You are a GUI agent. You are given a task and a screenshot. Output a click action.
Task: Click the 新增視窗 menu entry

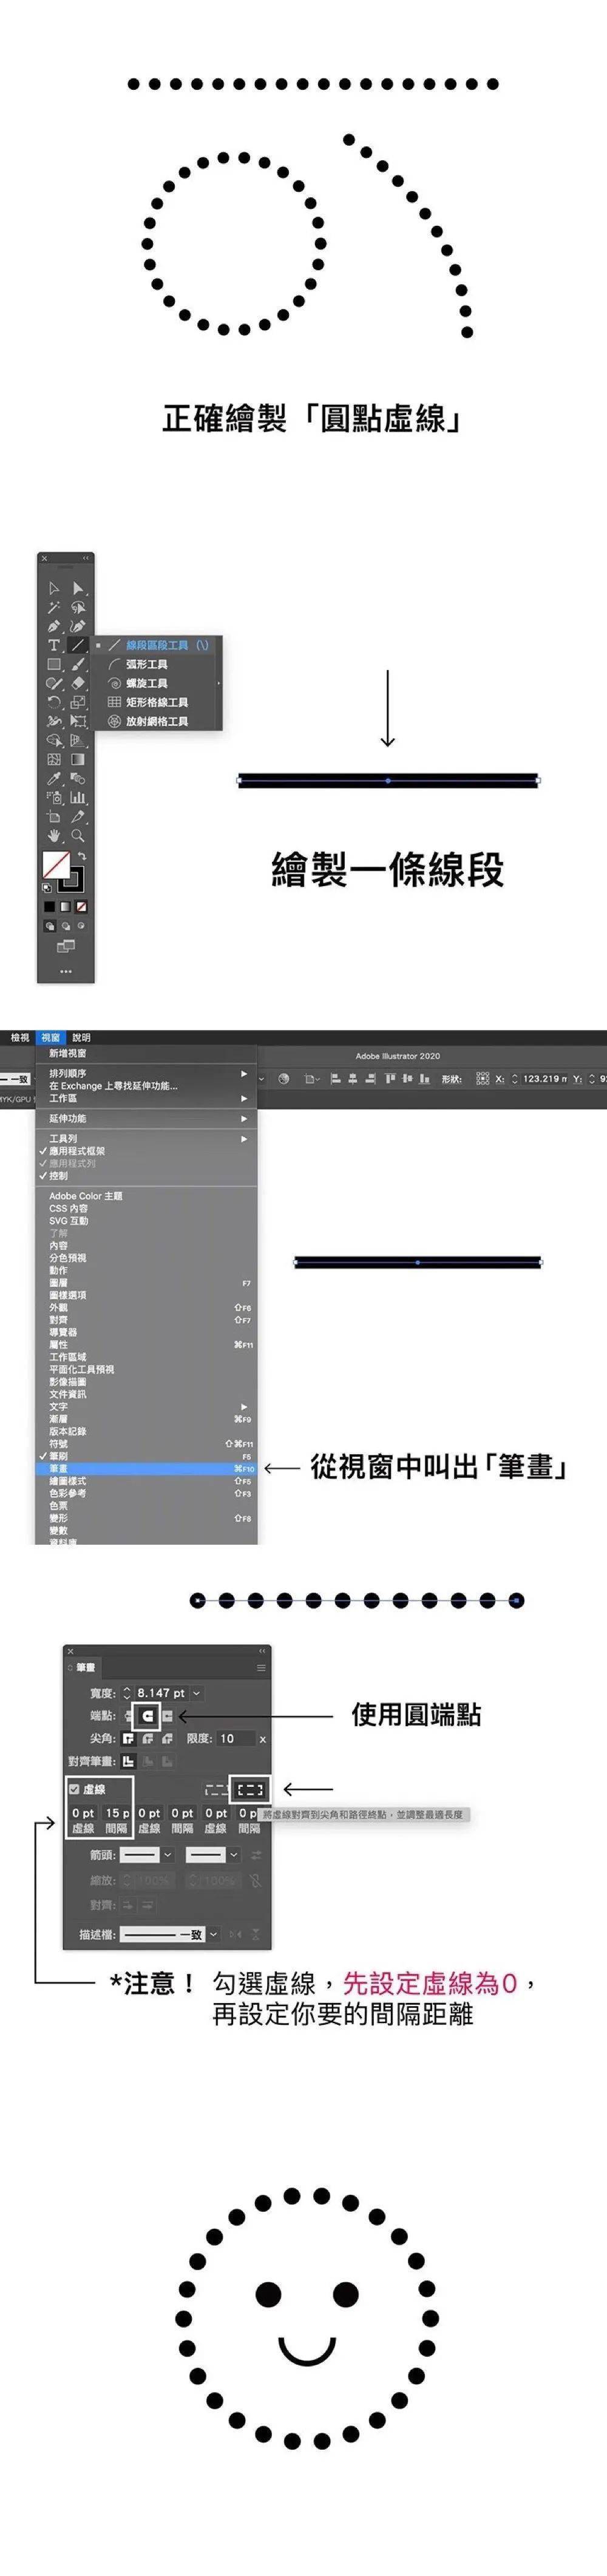(68, 1053)
